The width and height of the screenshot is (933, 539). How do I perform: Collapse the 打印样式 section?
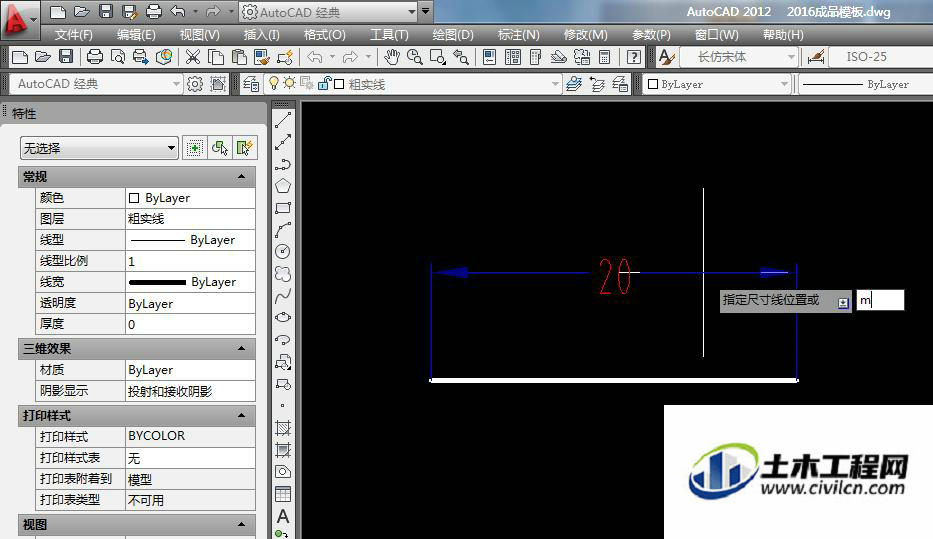(x=241, y=415)
